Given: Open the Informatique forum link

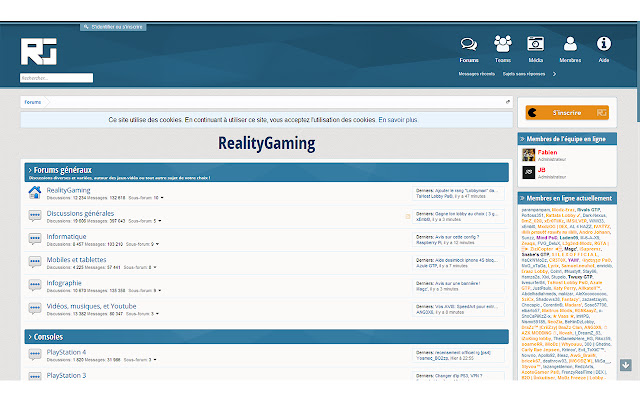Looking at the screenshot, I should [66, 237].
